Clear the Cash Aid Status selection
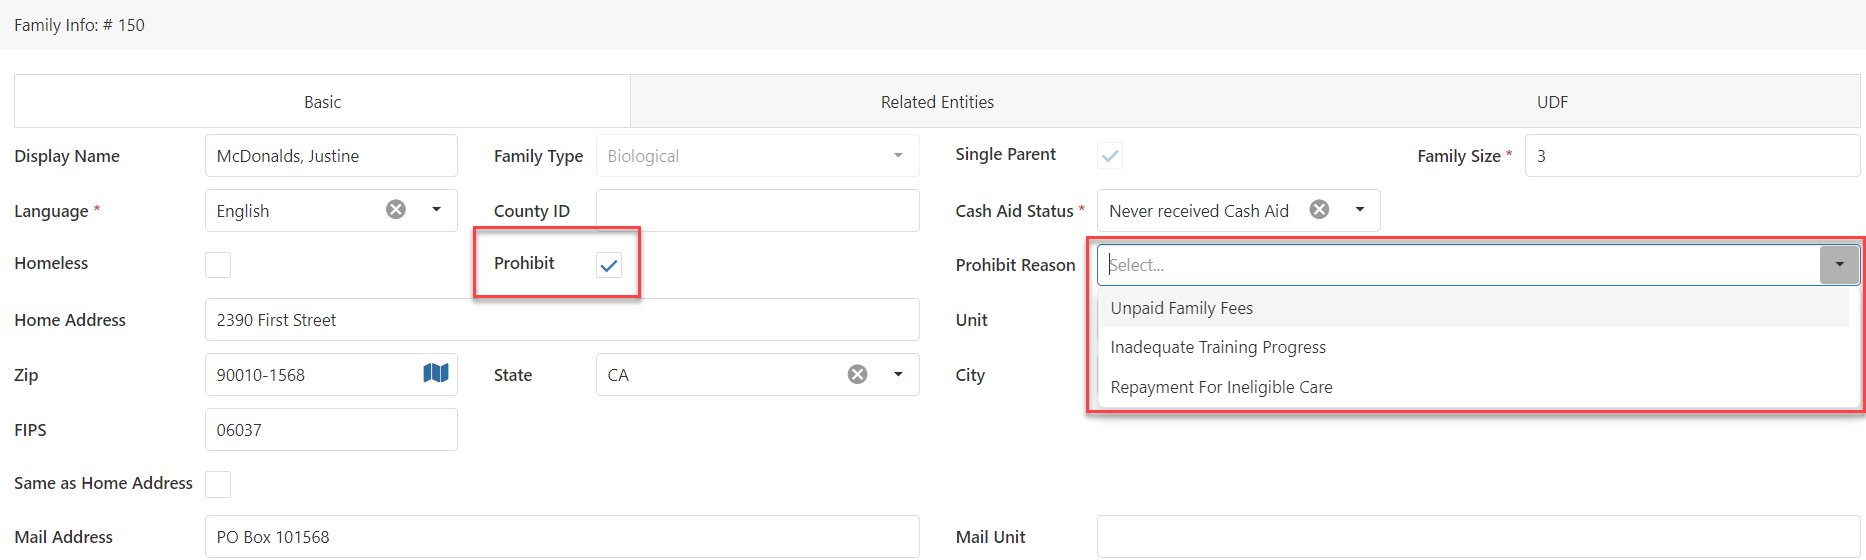Image resolution: width=1866 pixels, height=560 pixels. [x=1319, y=209]
